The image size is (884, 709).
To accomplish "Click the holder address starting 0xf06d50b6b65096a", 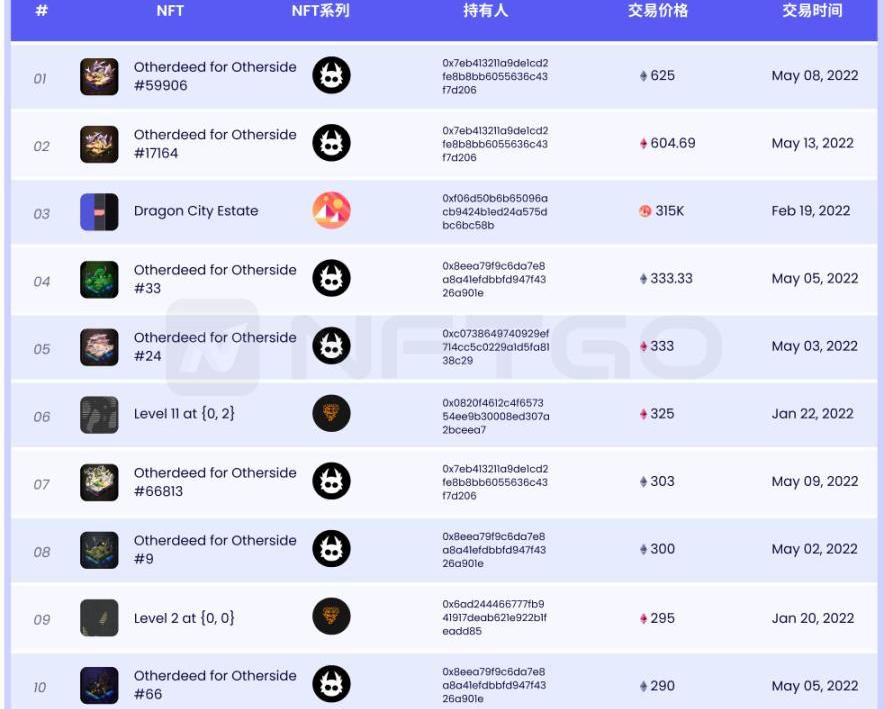I will click(x=495, y=212).
